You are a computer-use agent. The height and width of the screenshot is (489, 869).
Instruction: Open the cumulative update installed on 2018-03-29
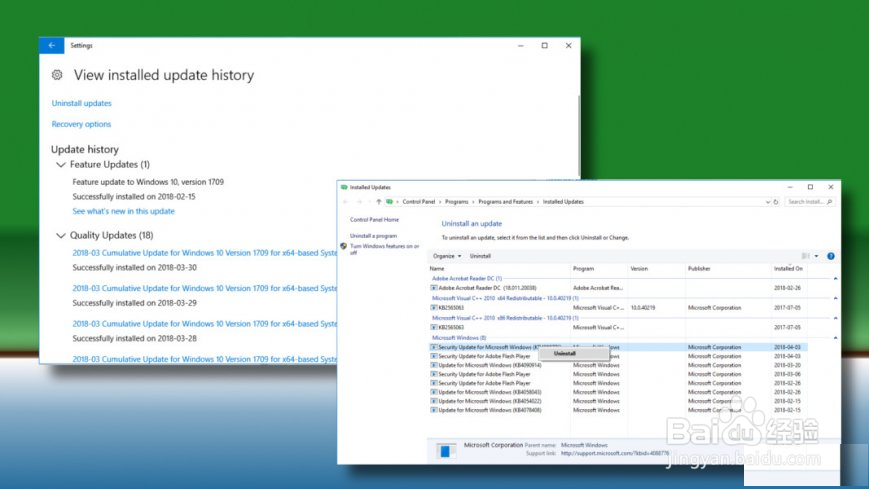[205, 288]
